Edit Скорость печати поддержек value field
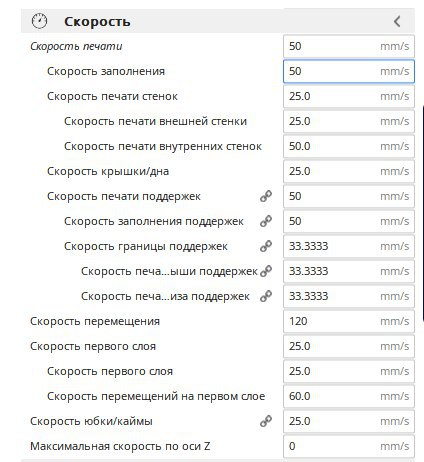 coord(349,196)
